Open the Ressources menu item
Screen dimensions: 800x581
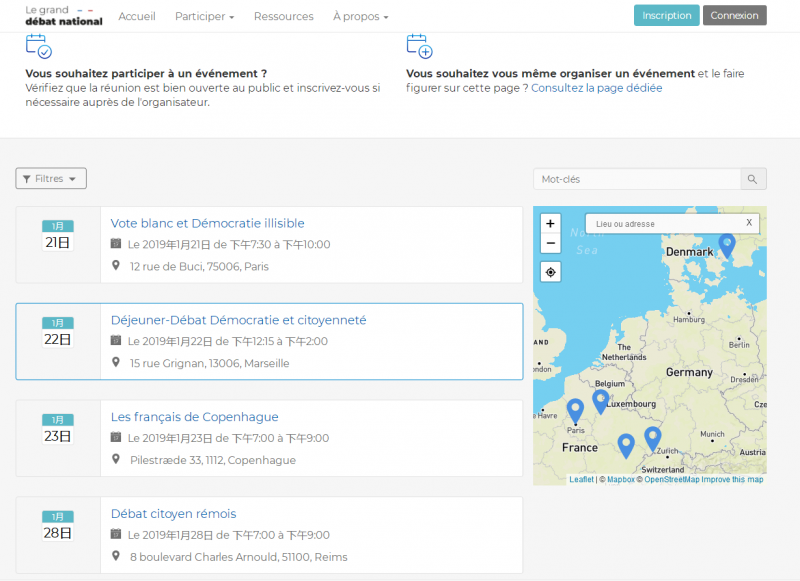283,16
